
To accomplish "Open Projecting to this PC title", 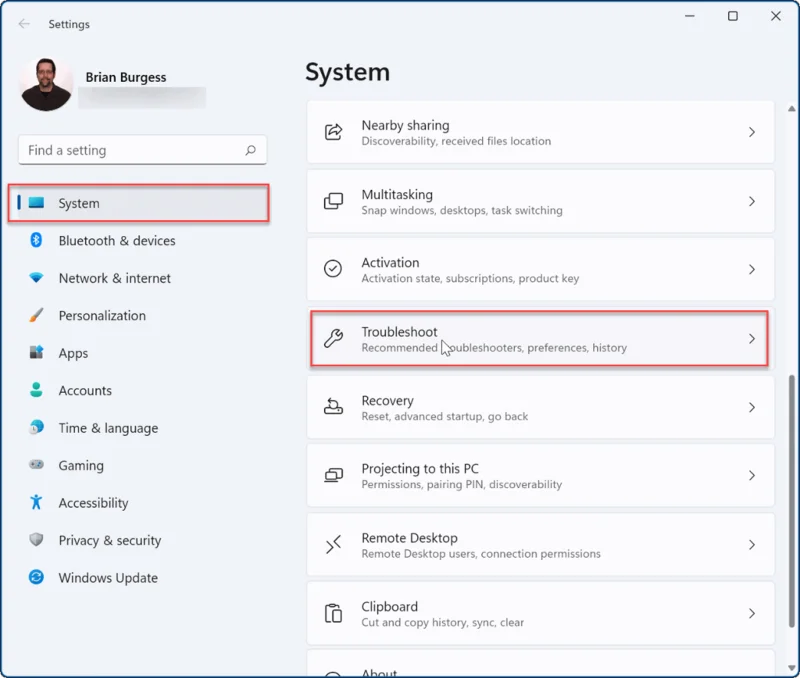I will [420, 469].
